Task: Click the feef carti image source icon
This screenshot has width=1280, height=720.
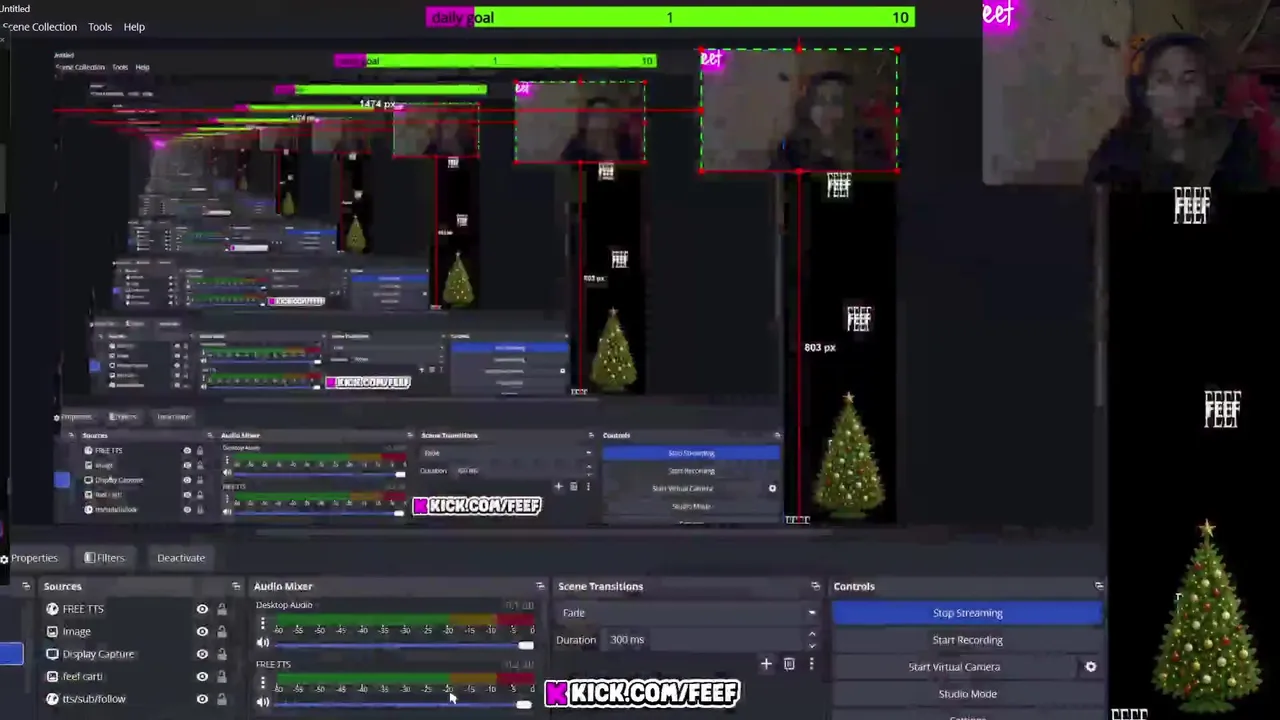Action: pyautogui.click(x=52, y=676)
